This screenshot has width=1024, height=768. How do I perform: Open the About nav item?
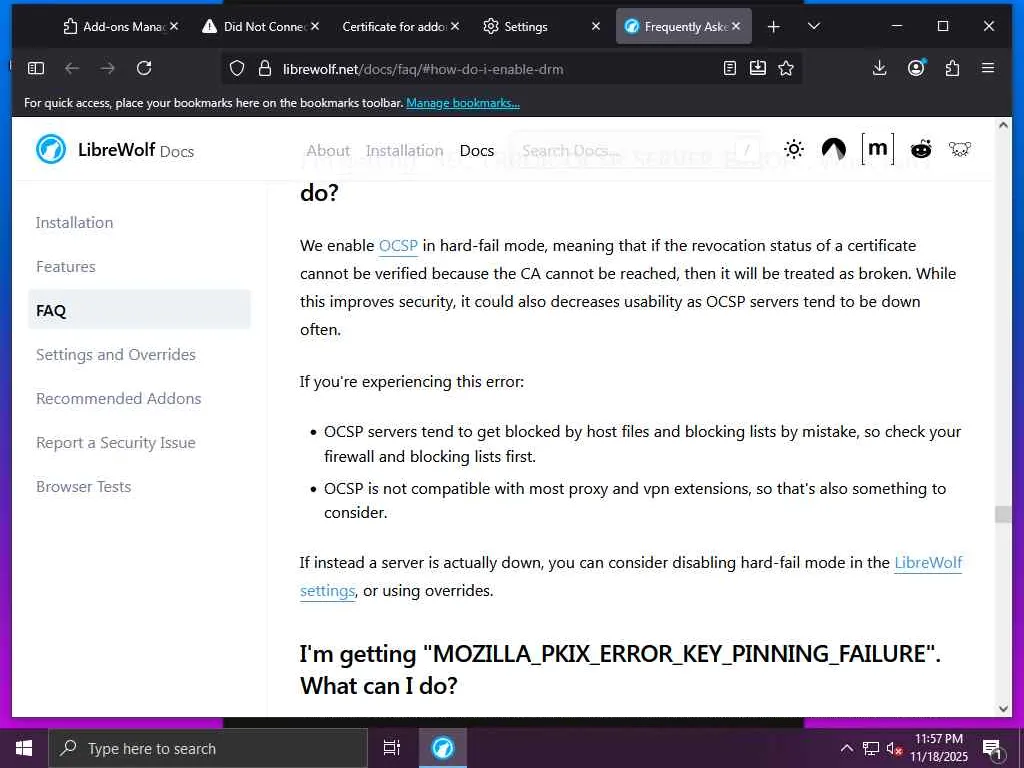[x=328, y=151]
